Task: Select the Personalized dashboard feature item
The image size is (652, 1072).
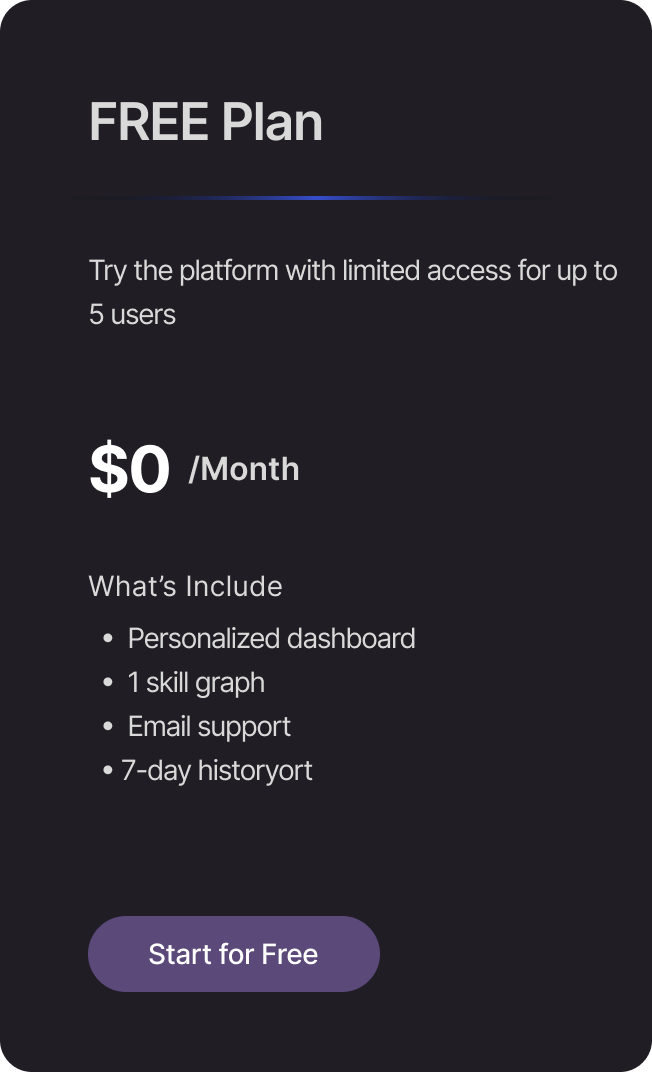Action: click(271, 639)
